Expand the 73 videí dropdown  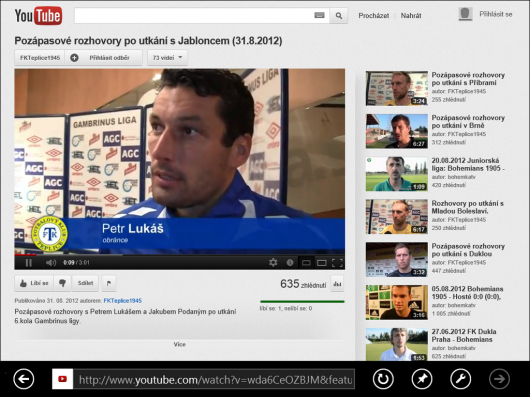point(167,58)
